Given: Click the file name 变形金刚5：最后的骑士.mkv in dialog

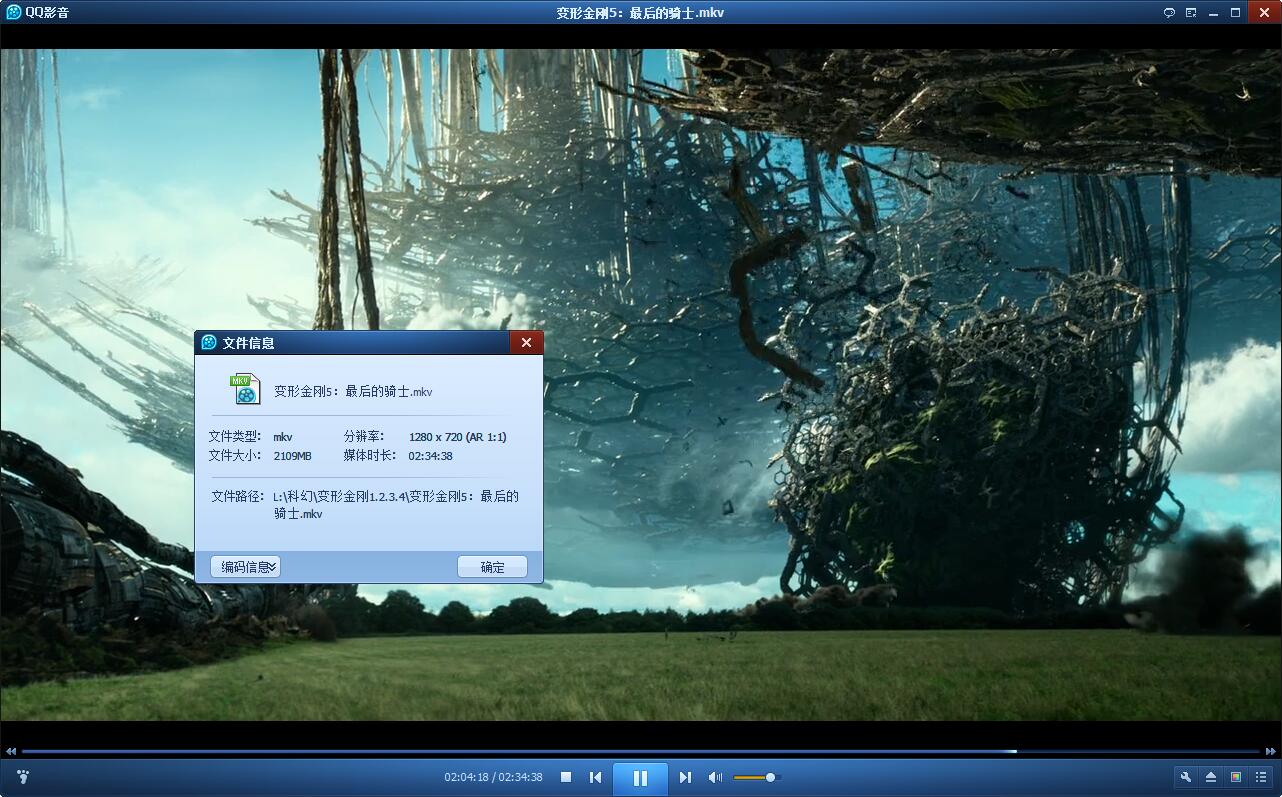Looking at the screenshot, I should (x=353, y=392).
